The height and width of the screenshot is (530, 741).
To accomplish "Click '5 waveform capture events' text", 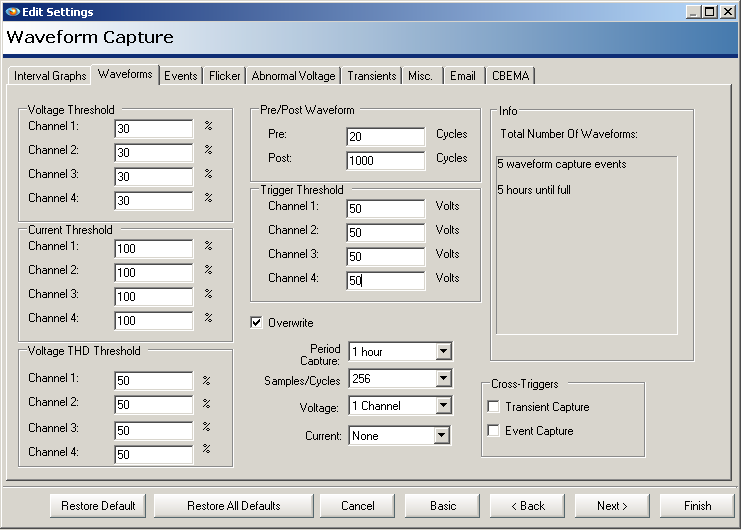I will pyautogui.click(x=561, y=164).
